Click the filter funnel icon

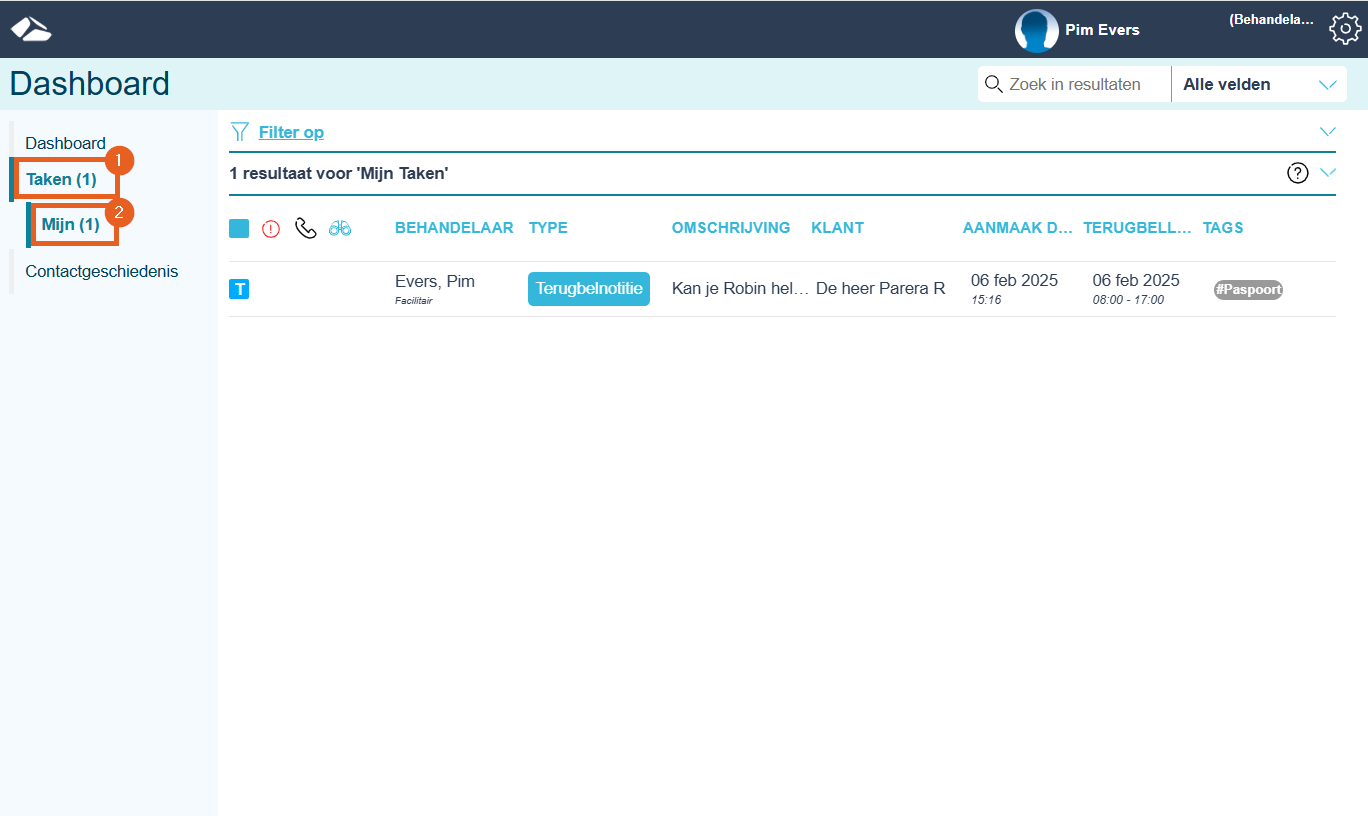click(x=239, y=132)
